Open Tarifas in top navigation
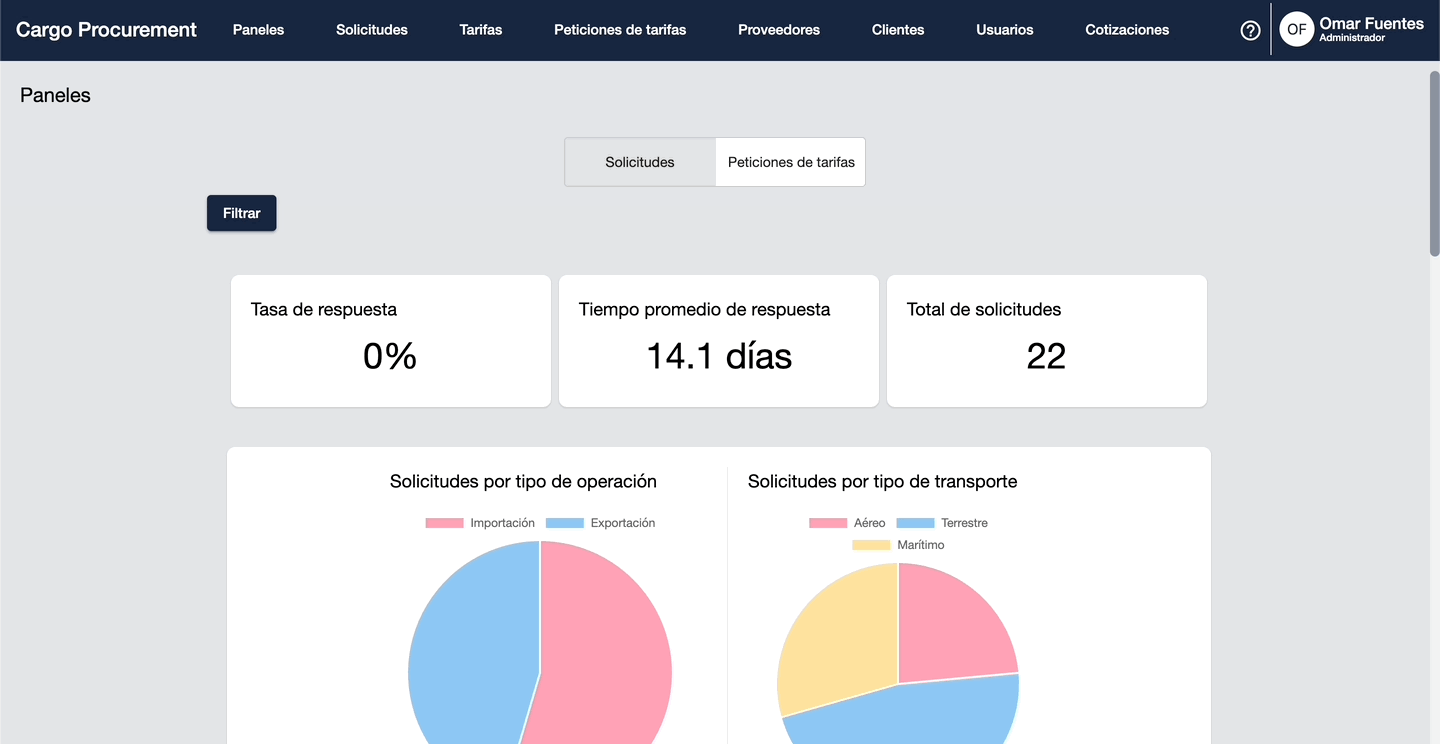This screenshot has width=1440, height=744. (x=481, y=30)
